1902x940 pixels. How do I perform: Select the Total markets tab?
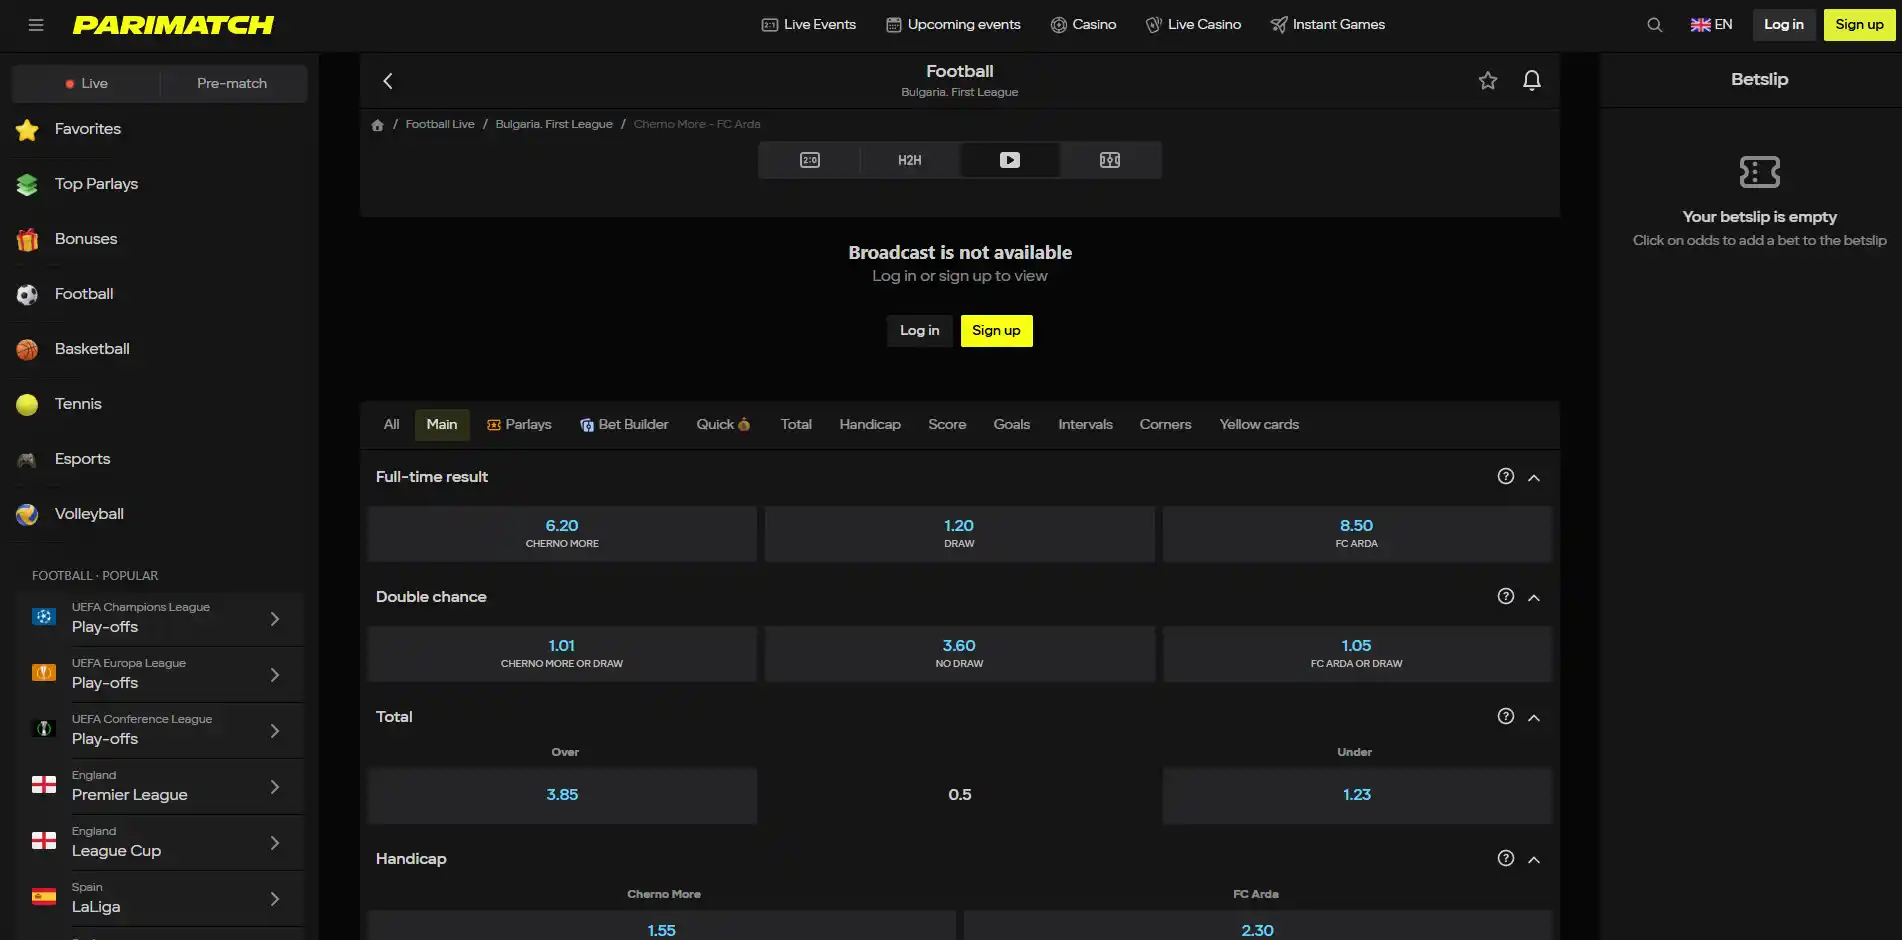796,425
